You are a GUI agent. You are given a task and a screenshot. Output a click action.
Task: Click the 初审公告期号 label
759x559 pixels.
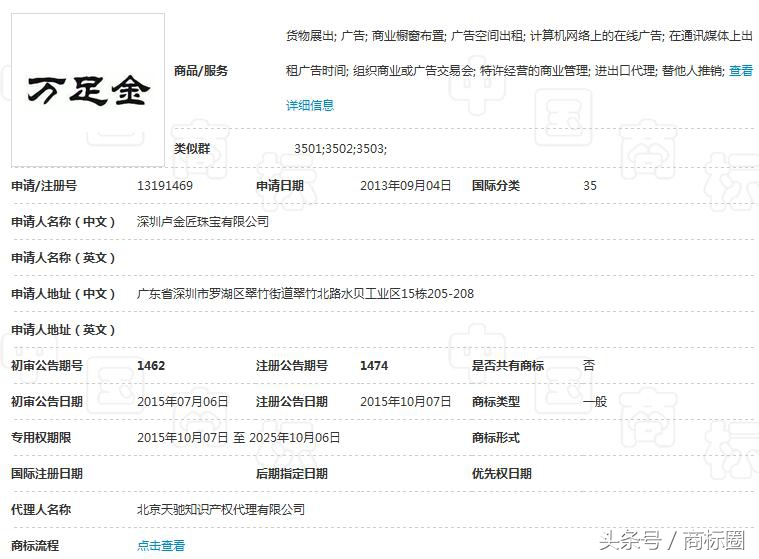pos(47,365)
